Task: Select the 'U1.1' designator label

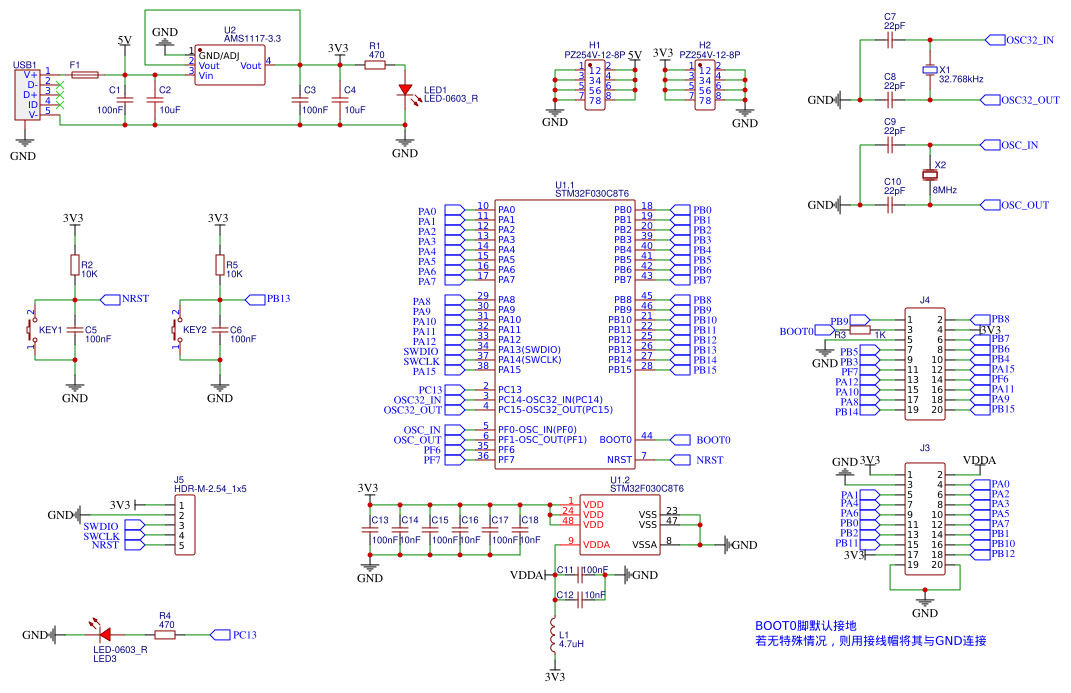Action: [565, 185]
